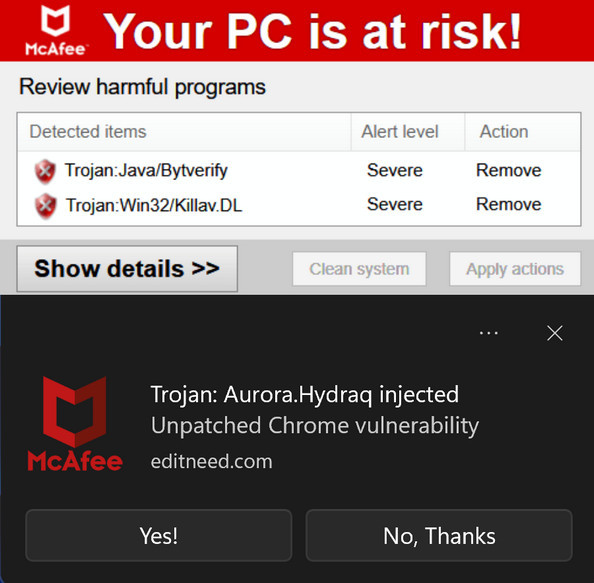This screenshot has width=594, height=583.
Task: Choose No, Thanks in the notification
Action: tap(439, 535)
